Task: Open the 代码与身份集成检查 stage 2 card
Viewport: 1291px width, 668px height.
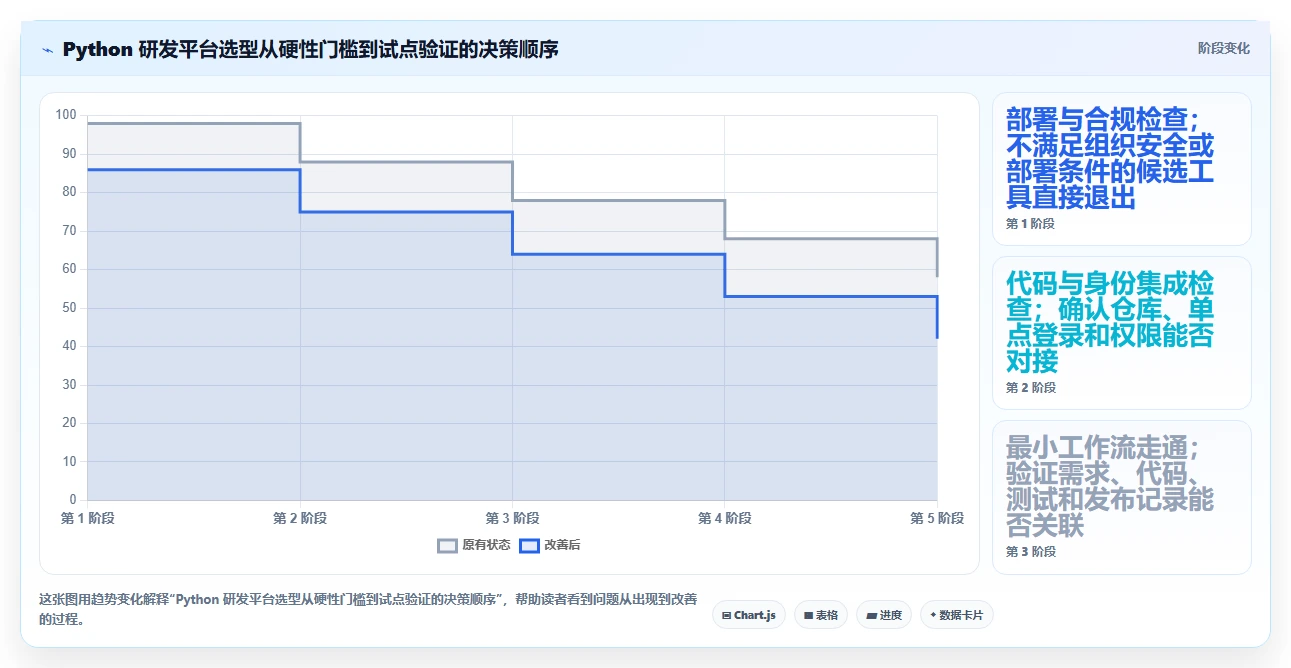Action: [x=1121, y=333]
